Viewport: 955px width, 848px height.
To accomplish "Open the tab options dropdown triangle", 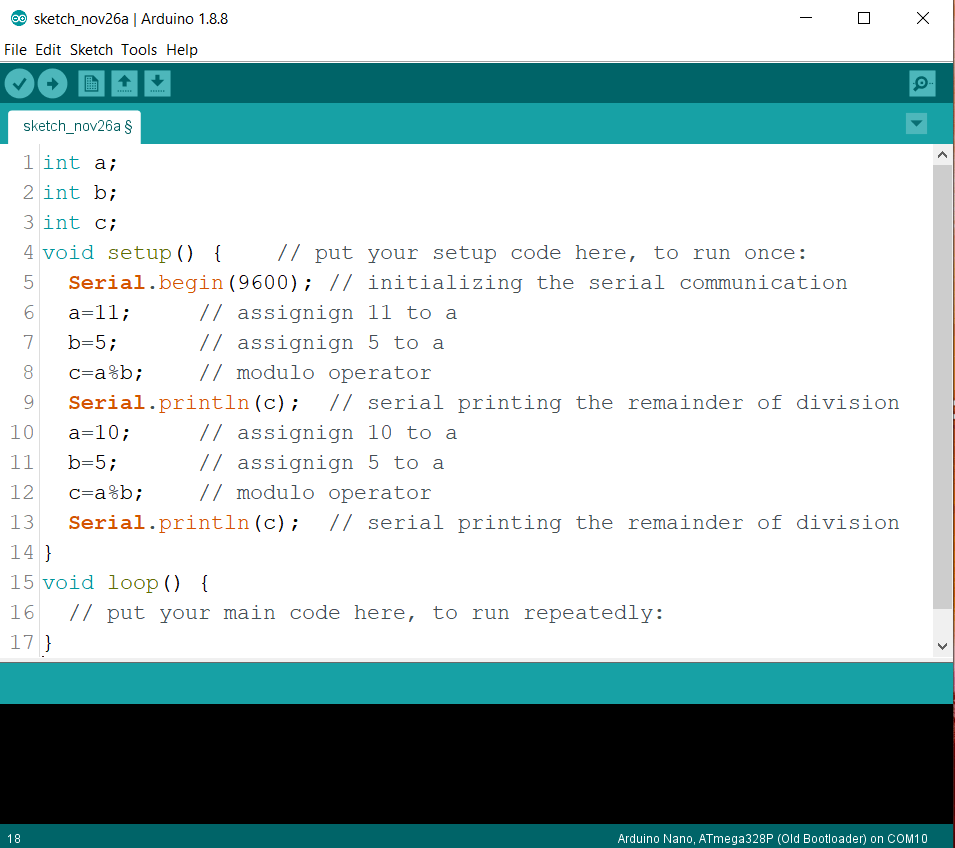I will 916,123.
